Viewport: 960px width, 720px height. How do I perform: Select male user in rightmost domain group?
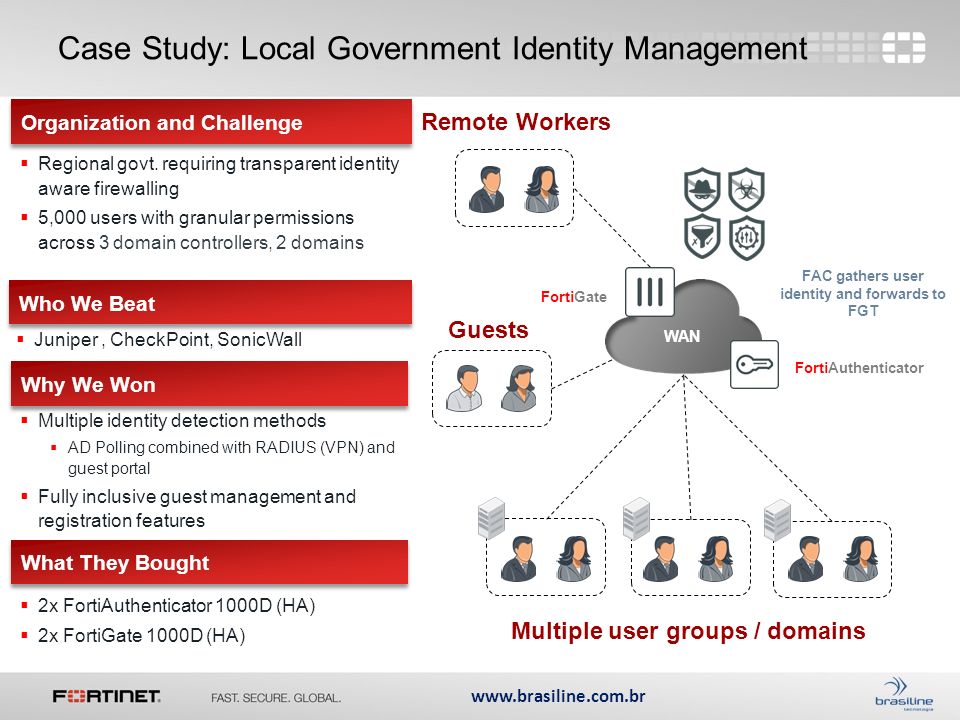806,558
